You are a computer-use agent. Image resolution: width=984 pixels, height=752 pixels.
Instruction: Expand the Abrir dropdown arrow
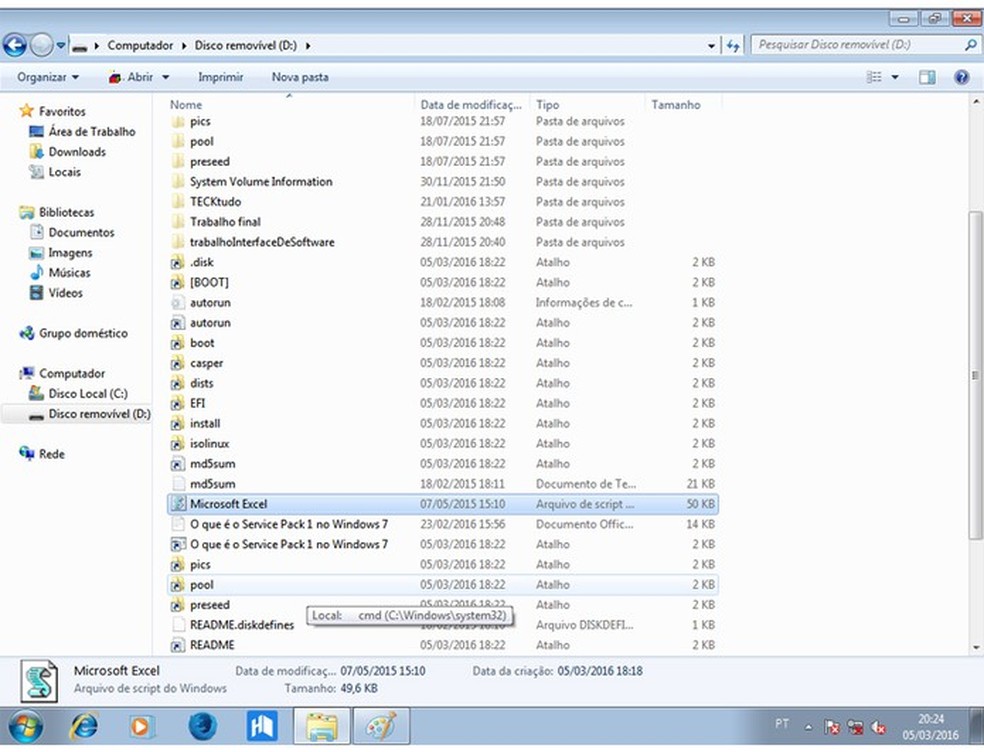tap(166, 77)
